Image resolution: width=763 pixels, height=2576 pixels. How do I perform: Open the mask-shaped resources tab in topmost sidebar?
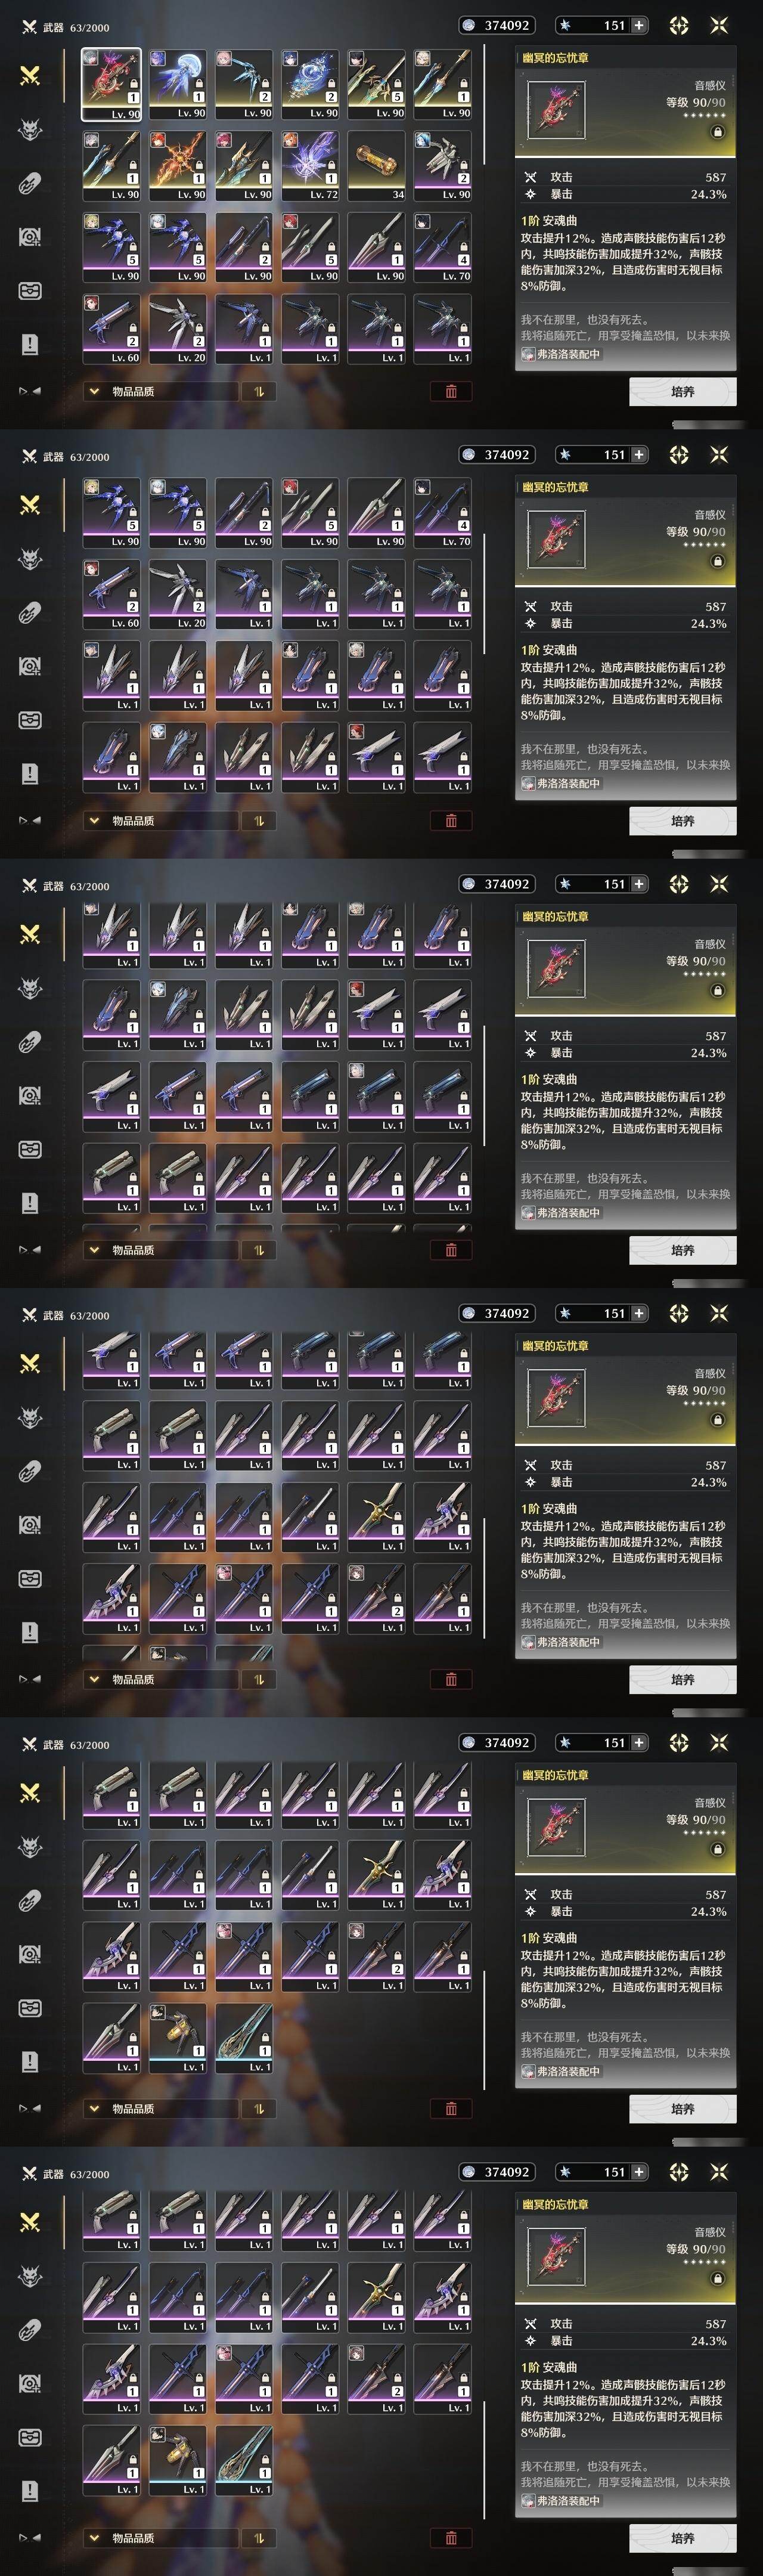pos(30,291)
